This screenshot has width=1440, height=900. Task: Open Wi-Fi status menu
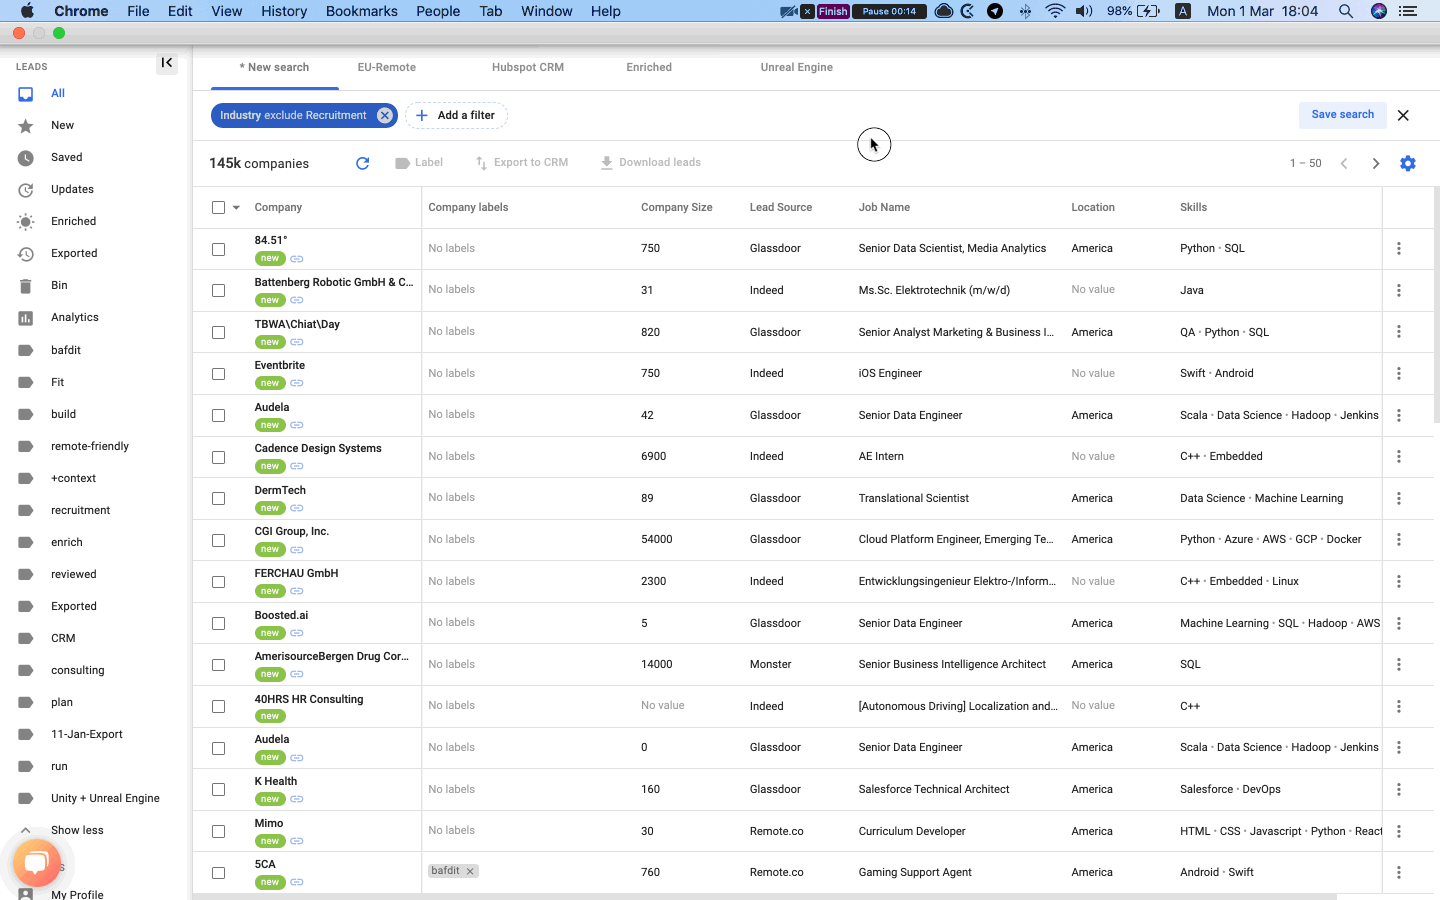click(1055, 11)
